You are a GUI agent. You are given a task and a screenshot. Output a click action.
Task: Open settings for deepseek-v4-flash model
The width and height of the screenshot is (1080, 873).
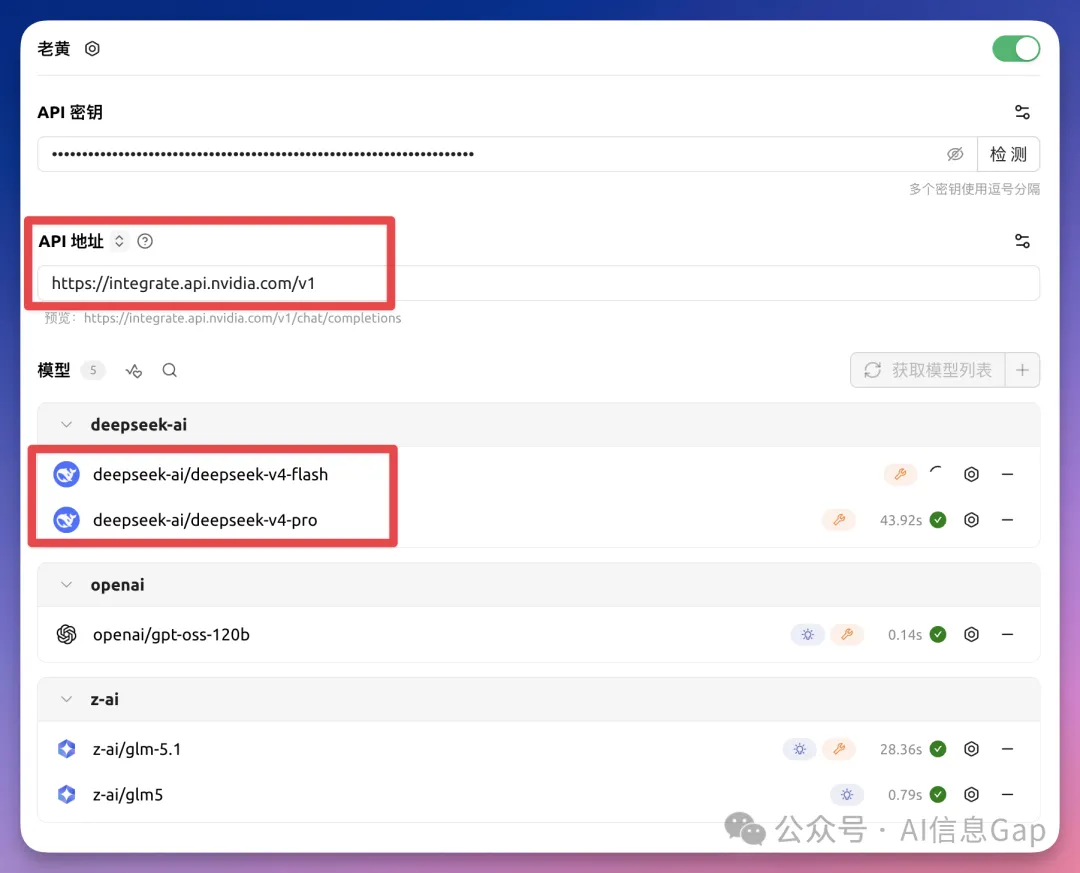(970, 474)
